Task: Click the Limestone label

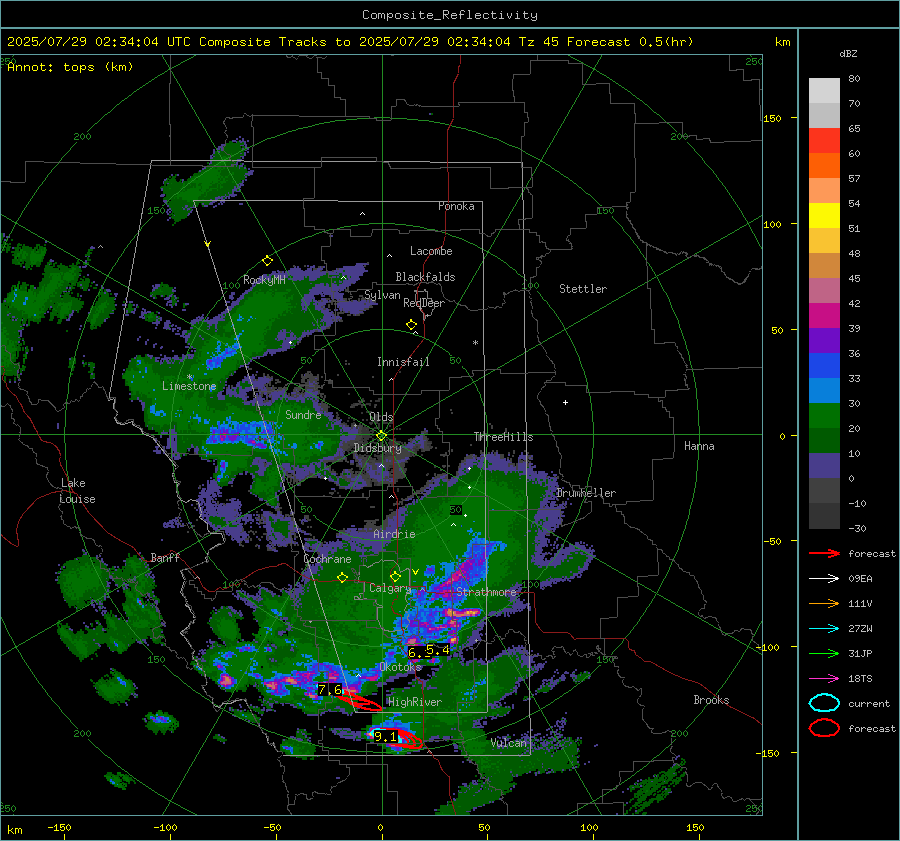Action: tap(189, 386)
